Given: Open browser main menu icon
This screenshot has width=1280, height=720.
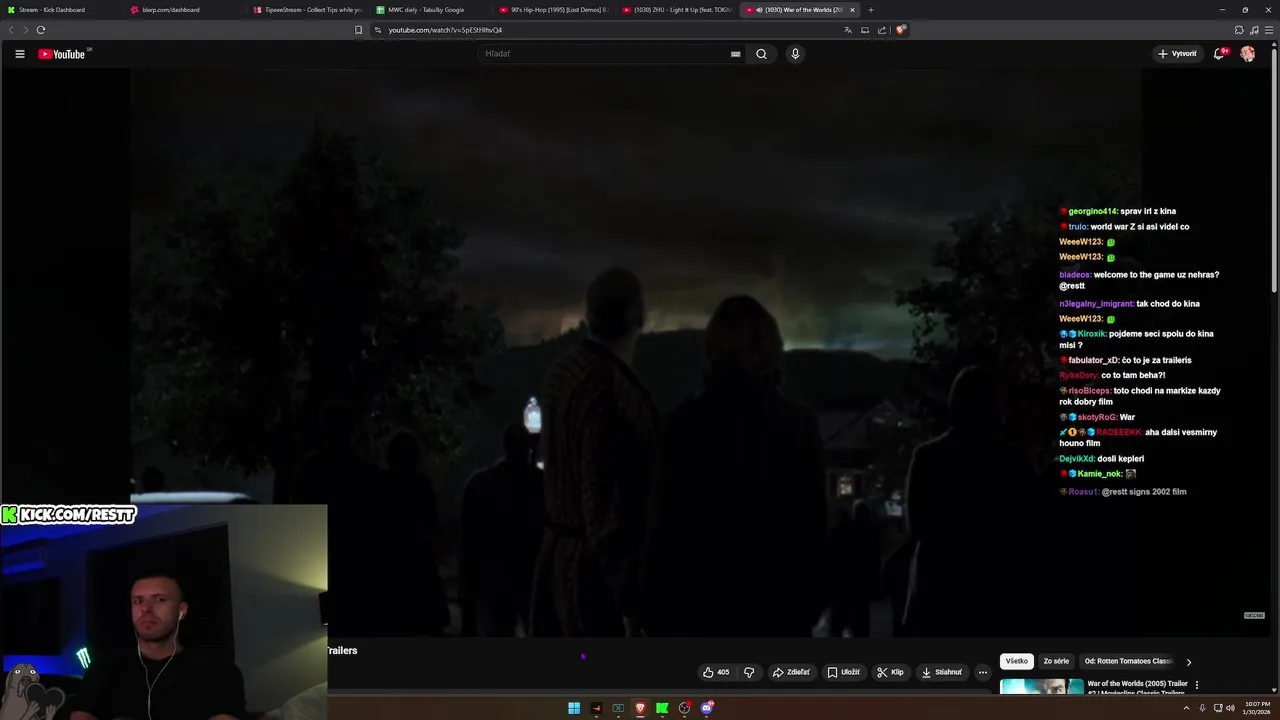Looking at the screenshot, I should pyautogui.click(x=1267, y=30).
